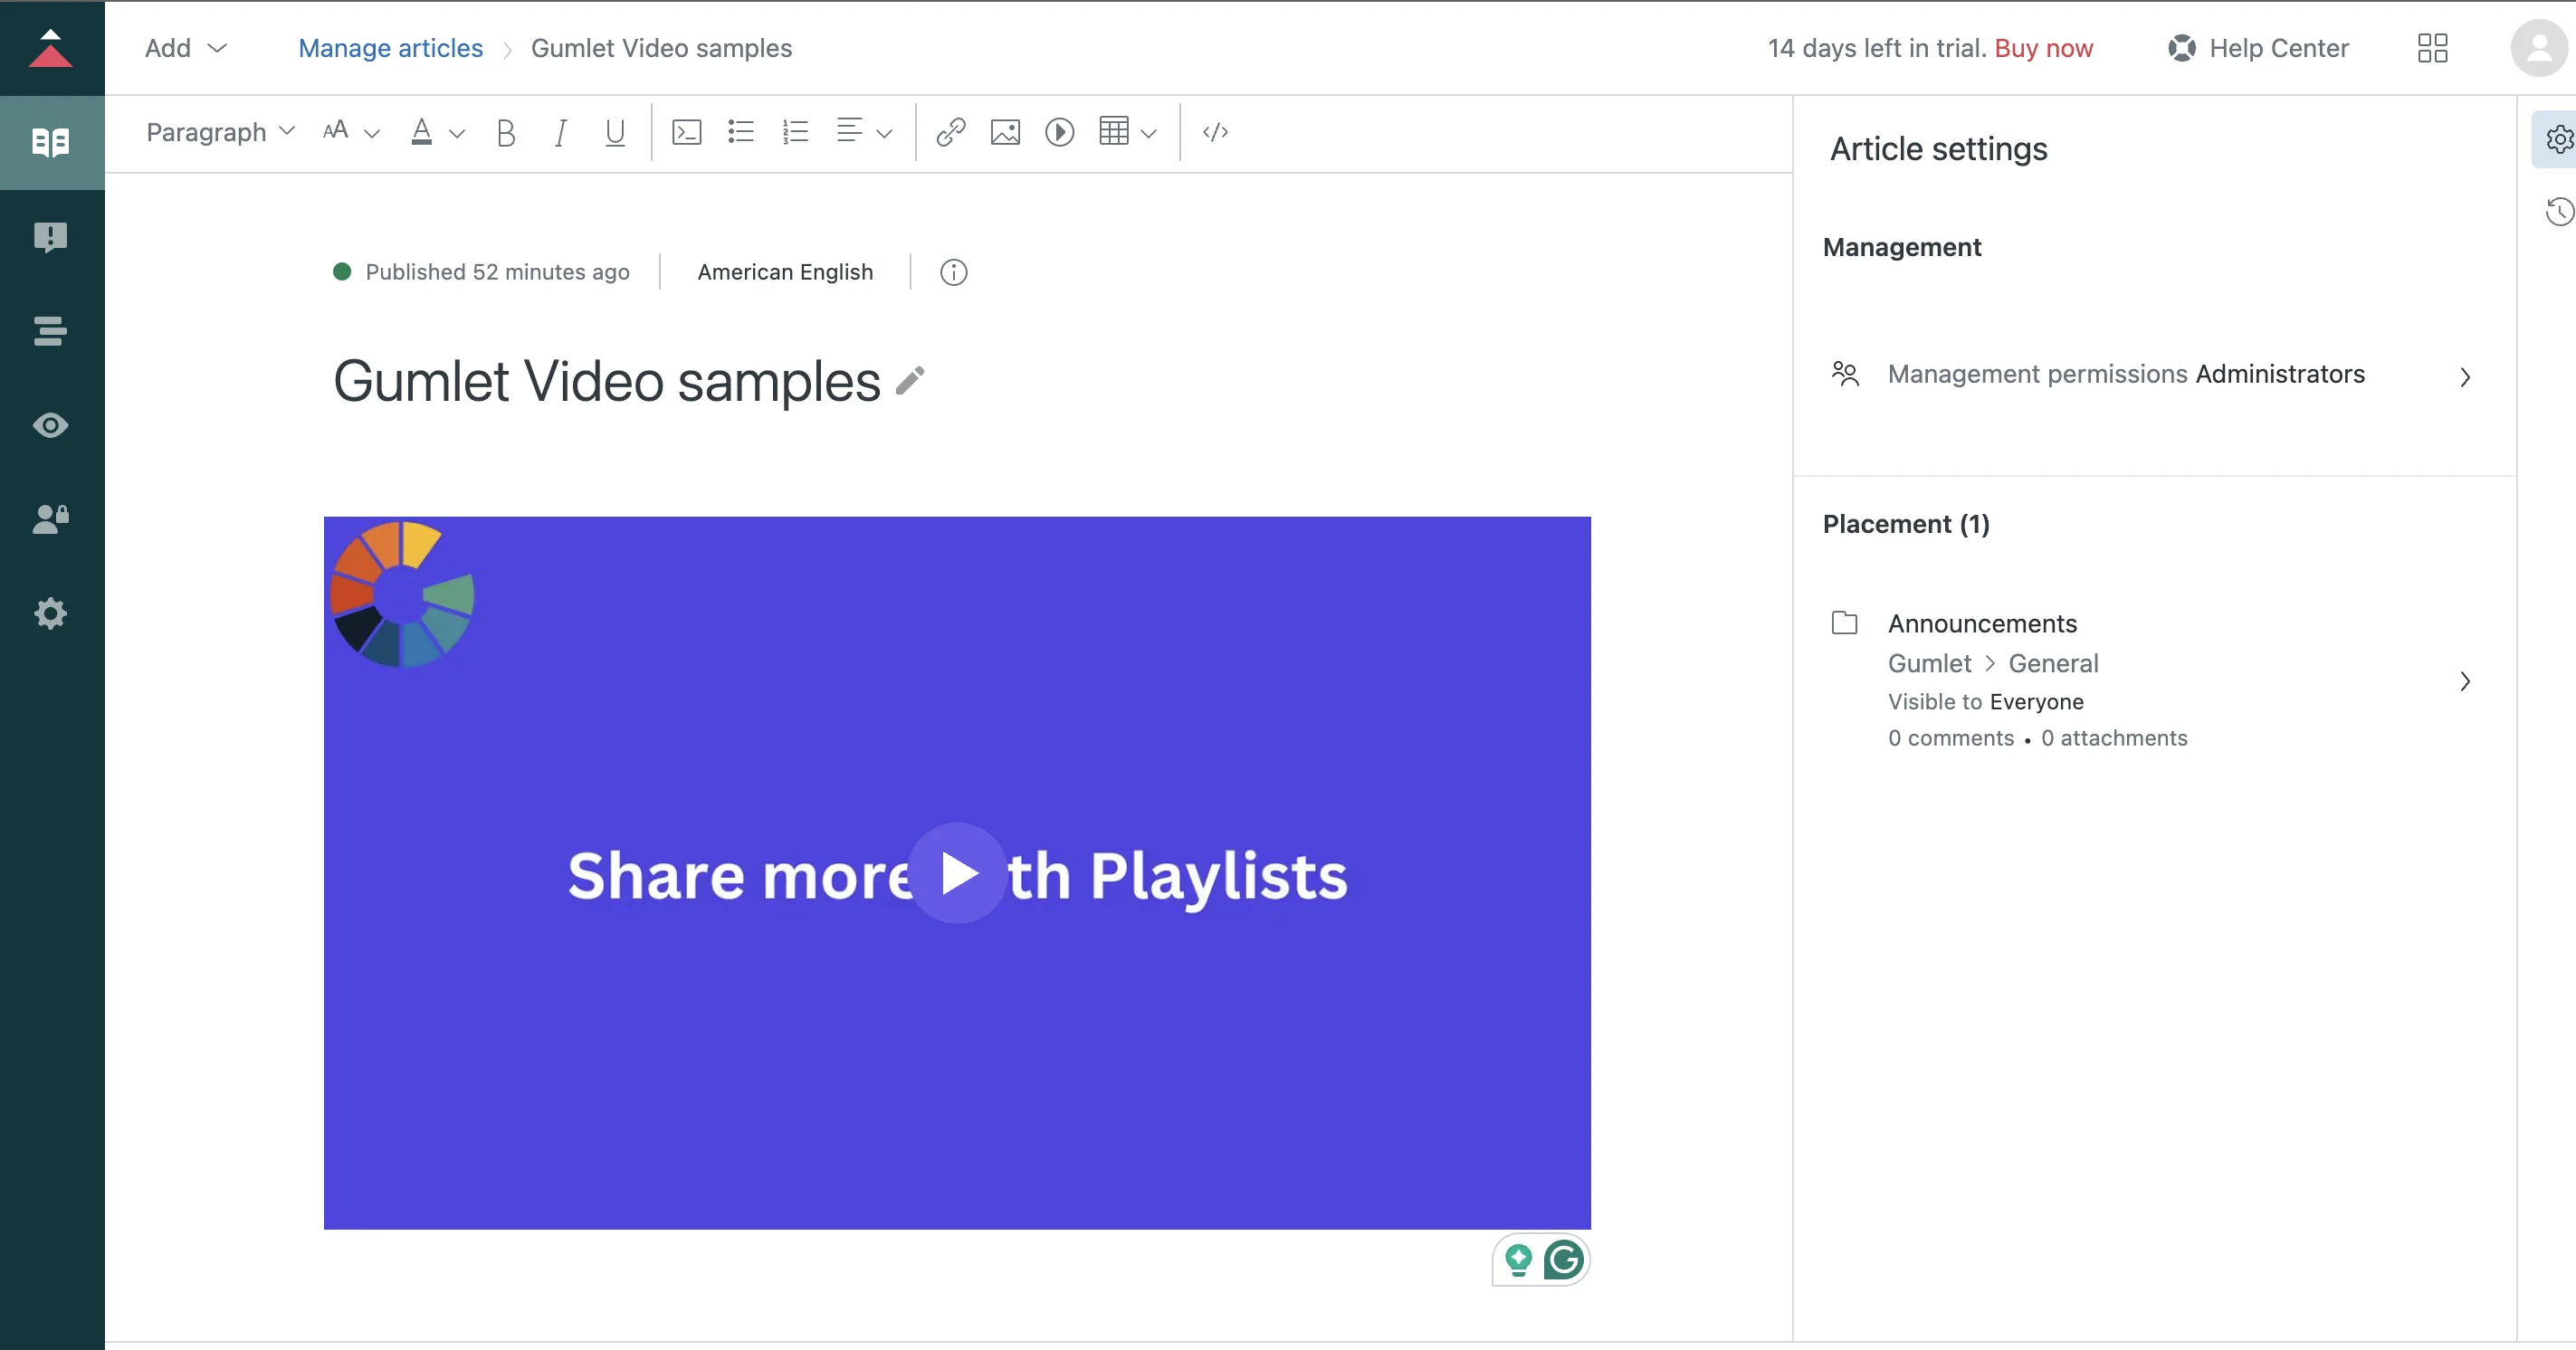Image resolution: width=2576 pixels, height=1350 pixels.
Task: Open the source code editor icon
Action: [1215, 132]
